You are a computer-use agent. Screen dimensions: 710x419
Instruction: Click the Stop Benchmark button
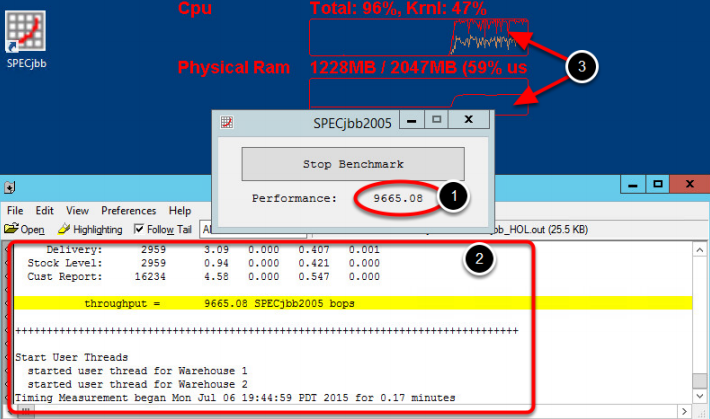[353, 164]
